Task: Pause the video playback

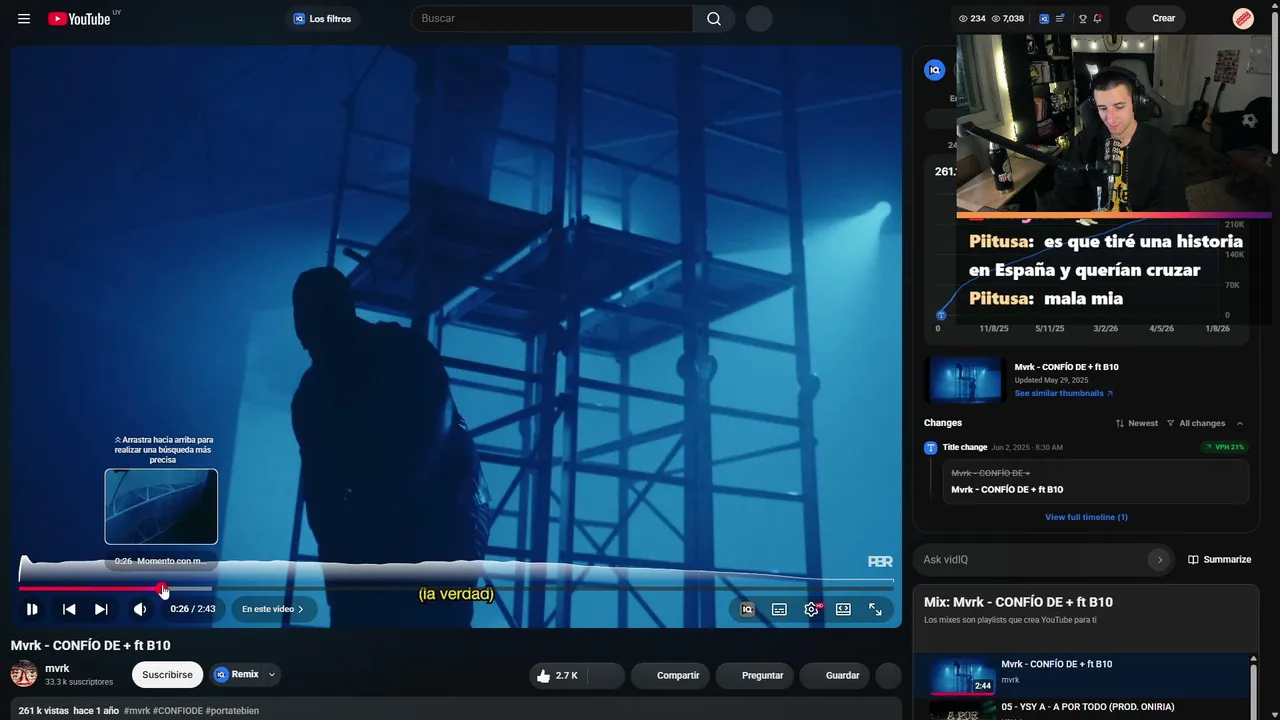Action: pyautogui.click(x=32, y=609)
